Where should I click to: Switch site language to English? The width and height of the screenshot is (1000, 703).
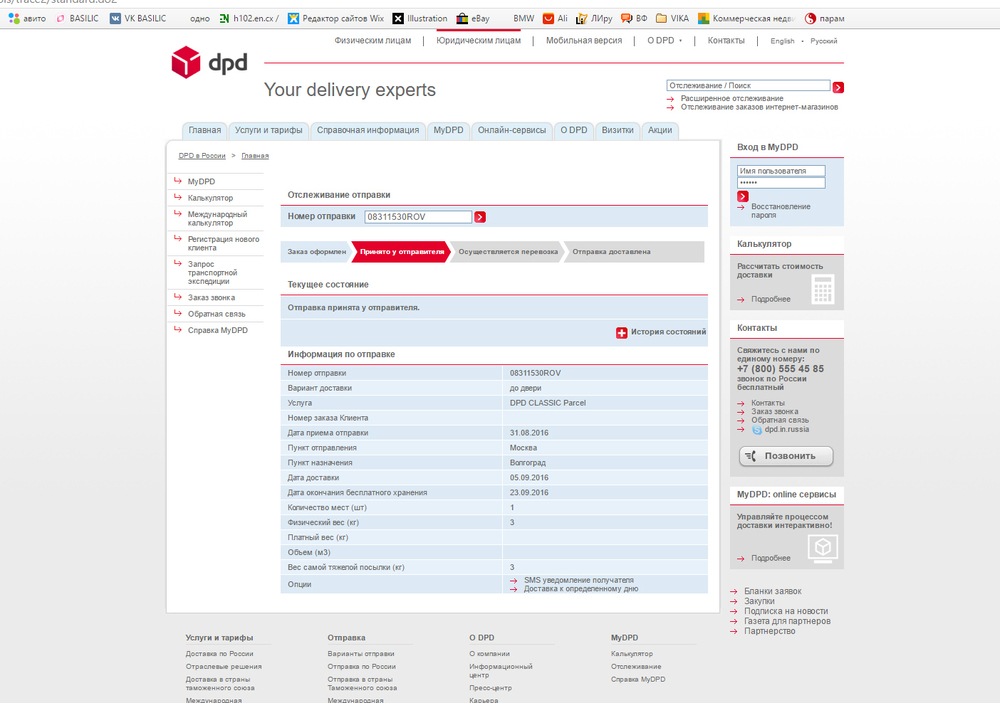coord(782,41)
